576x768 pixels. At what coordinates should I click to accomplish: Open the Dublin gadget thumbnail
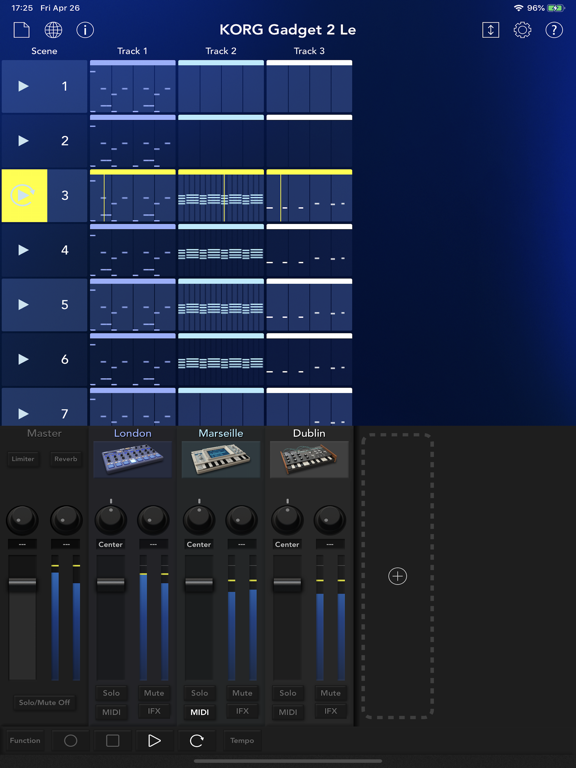[x=309, y=459]
